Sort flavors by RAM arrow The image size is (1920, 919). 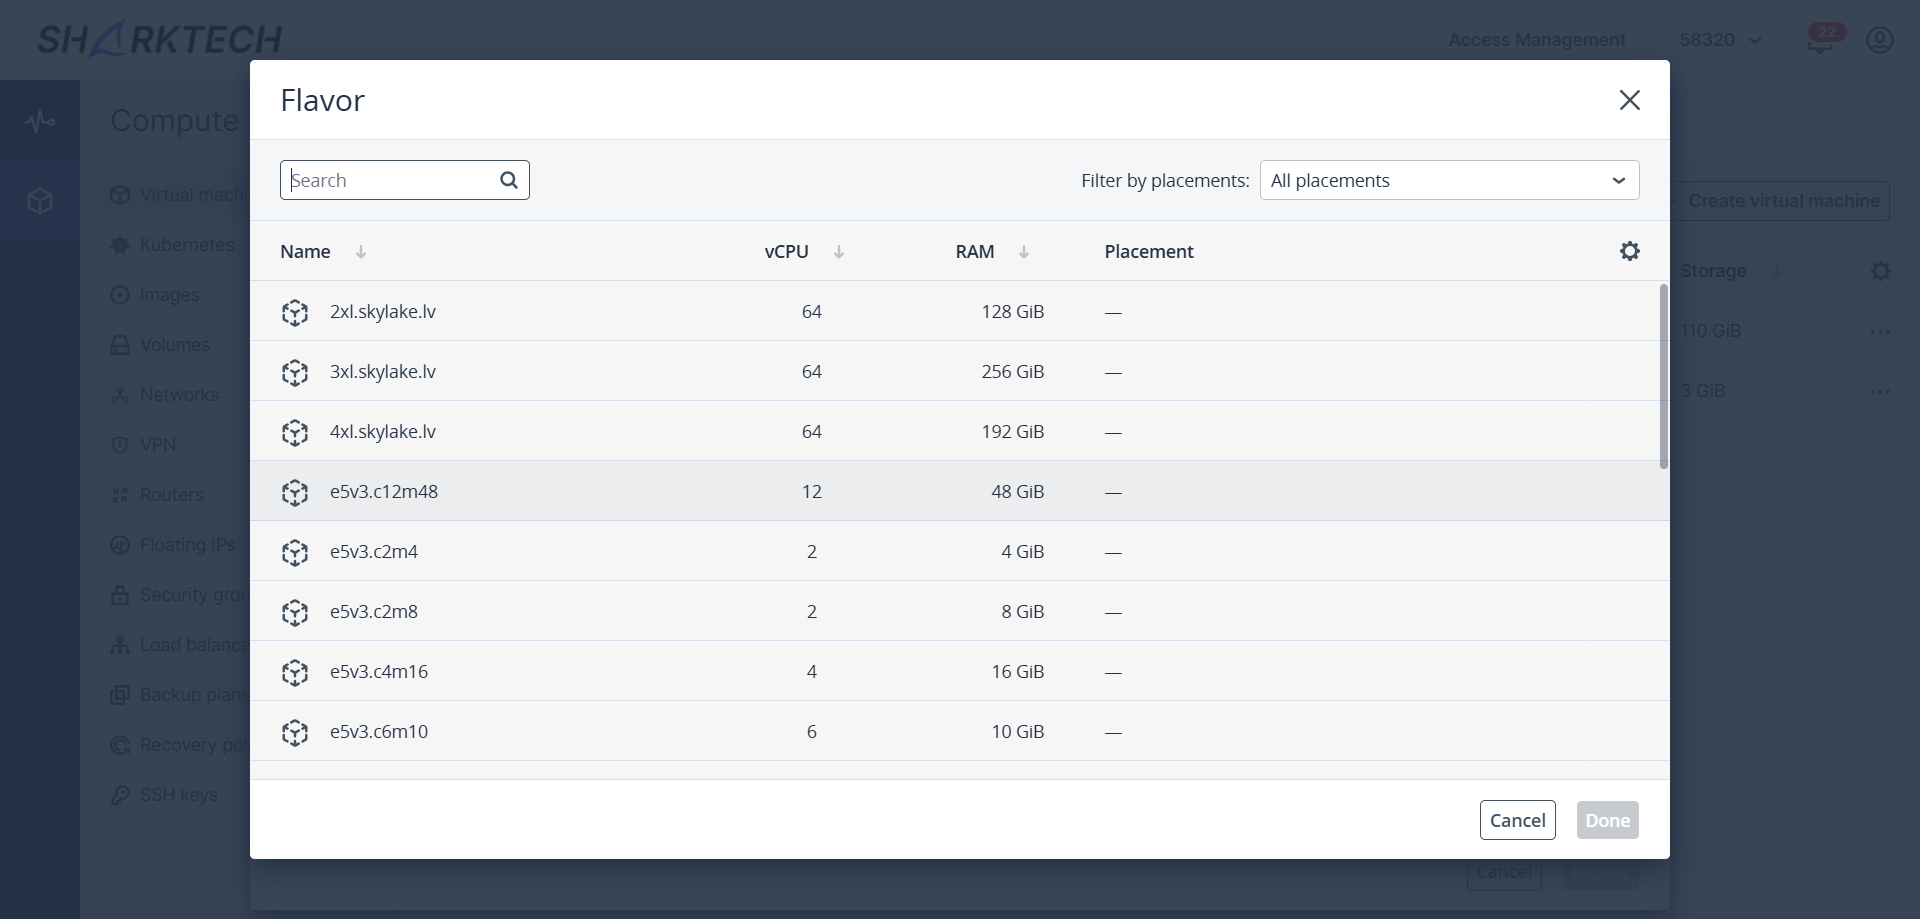coord(1024,252)
